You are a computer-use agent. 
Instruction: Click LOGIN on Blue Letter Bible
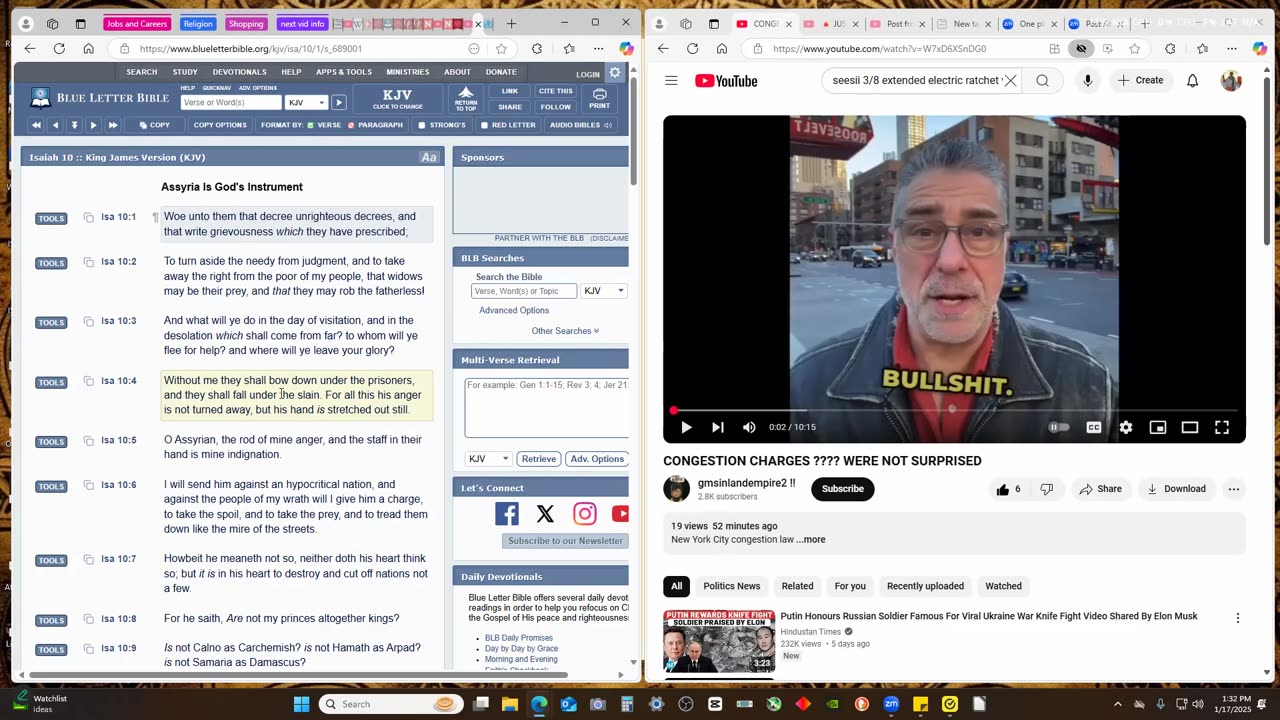[588, 74]
